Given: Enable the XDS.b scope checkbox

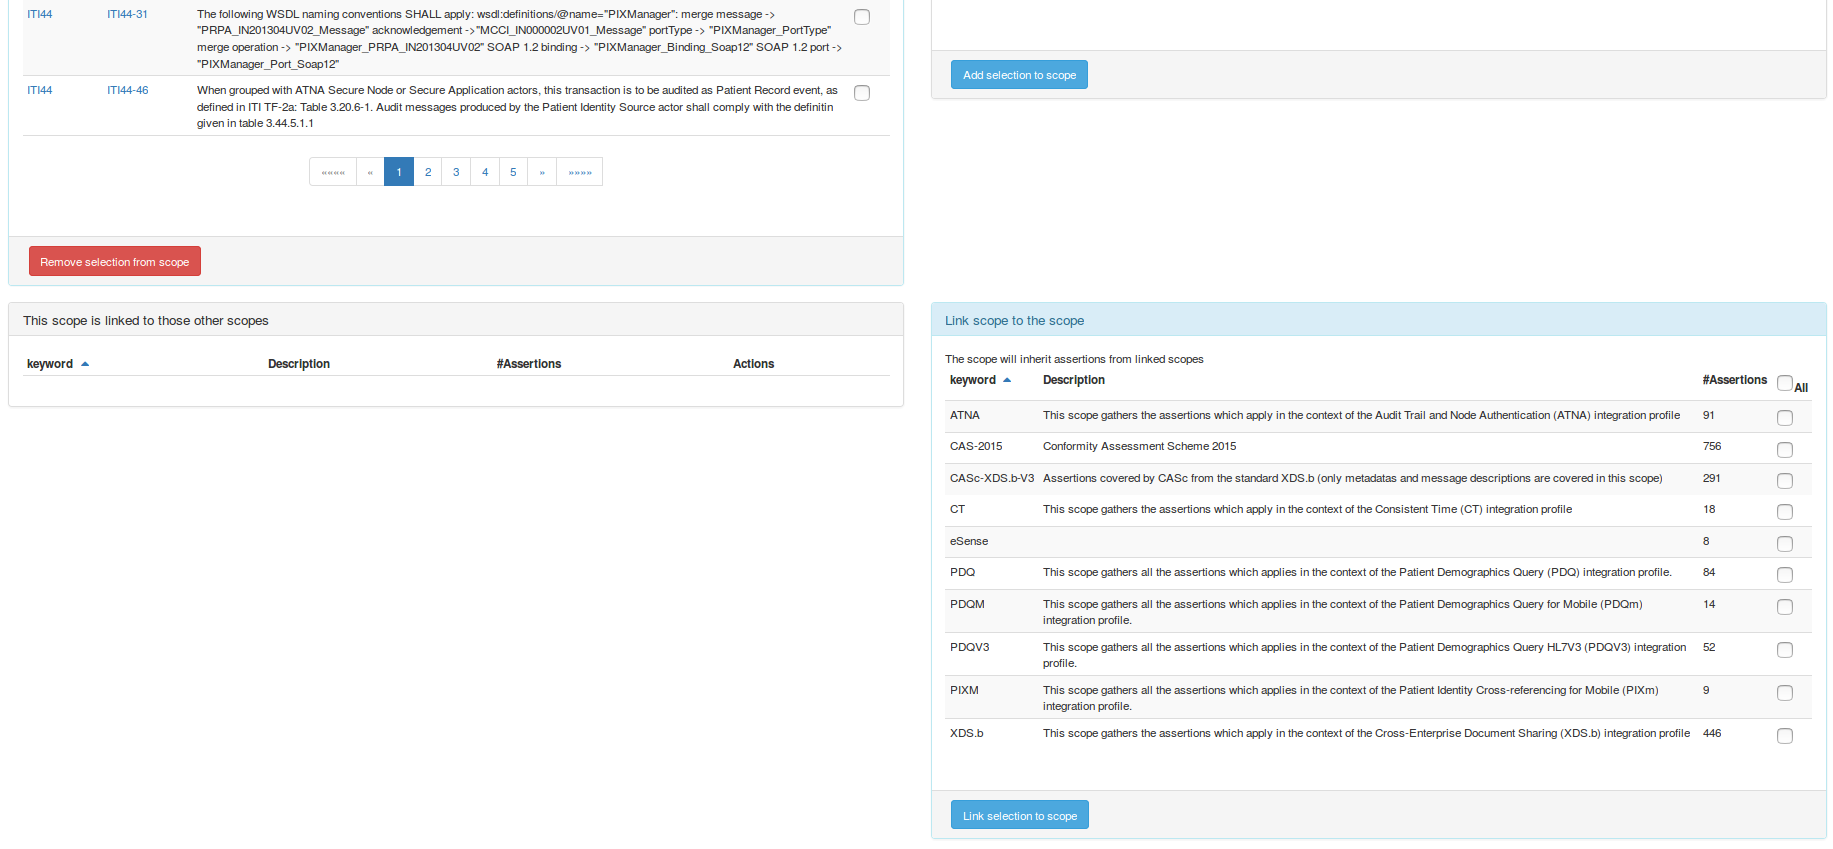Looking at the screenshot, I should pyautogui.click(x=1785, y=736).
